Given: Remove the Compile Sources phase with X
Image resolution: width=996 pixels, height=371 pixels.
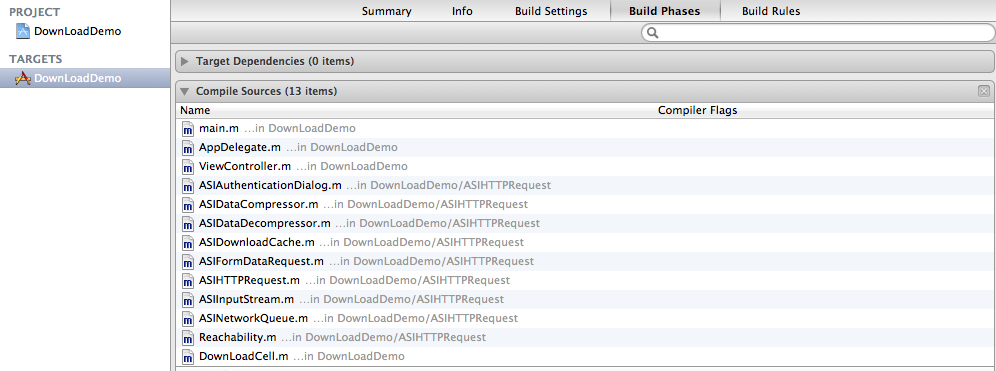Looking at the screenshot, I should (x=984, y=91).
